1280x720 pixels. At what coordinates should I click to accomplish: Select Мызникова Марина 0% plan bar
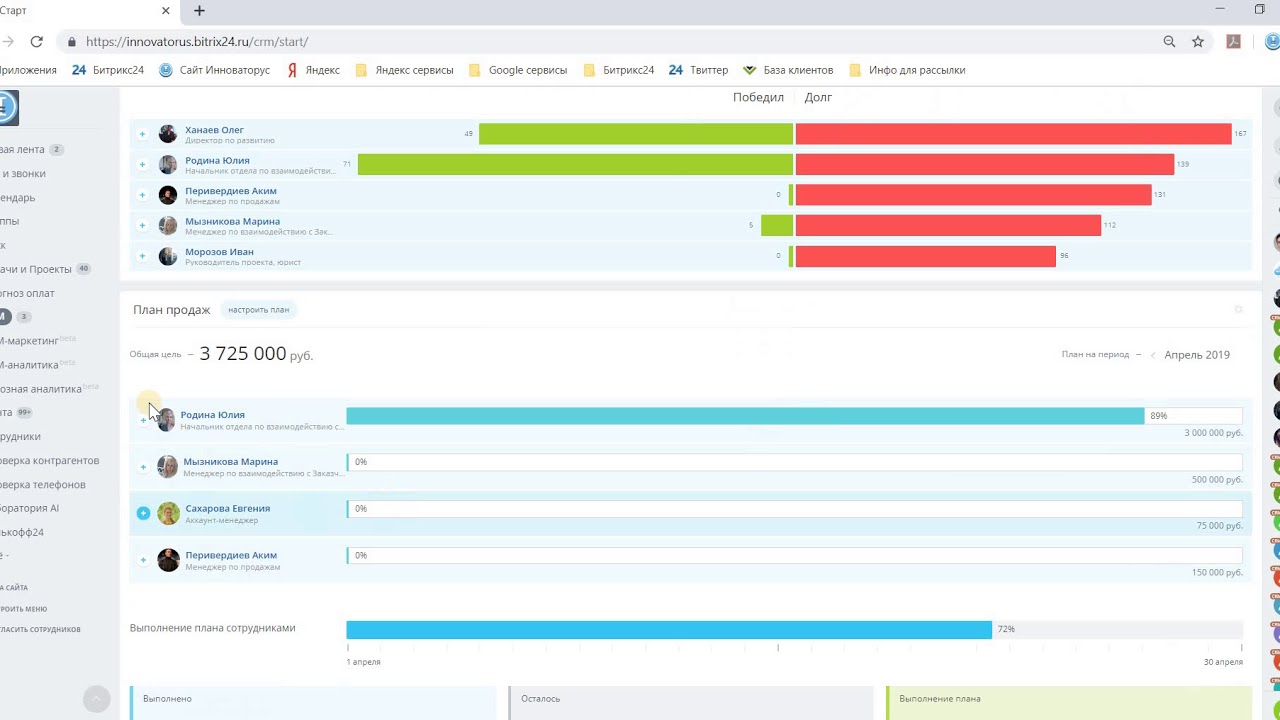[794, 462]
